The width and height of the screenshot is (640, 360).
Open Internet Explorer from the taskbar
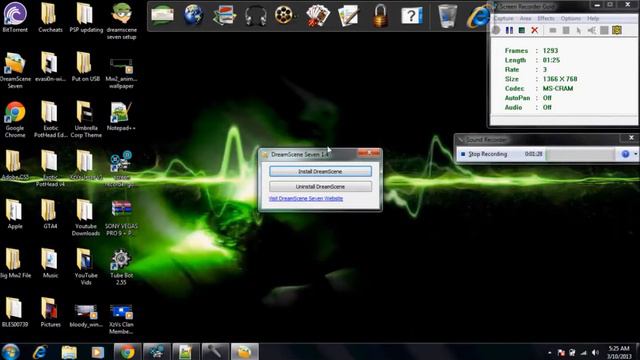click(40, 352)
